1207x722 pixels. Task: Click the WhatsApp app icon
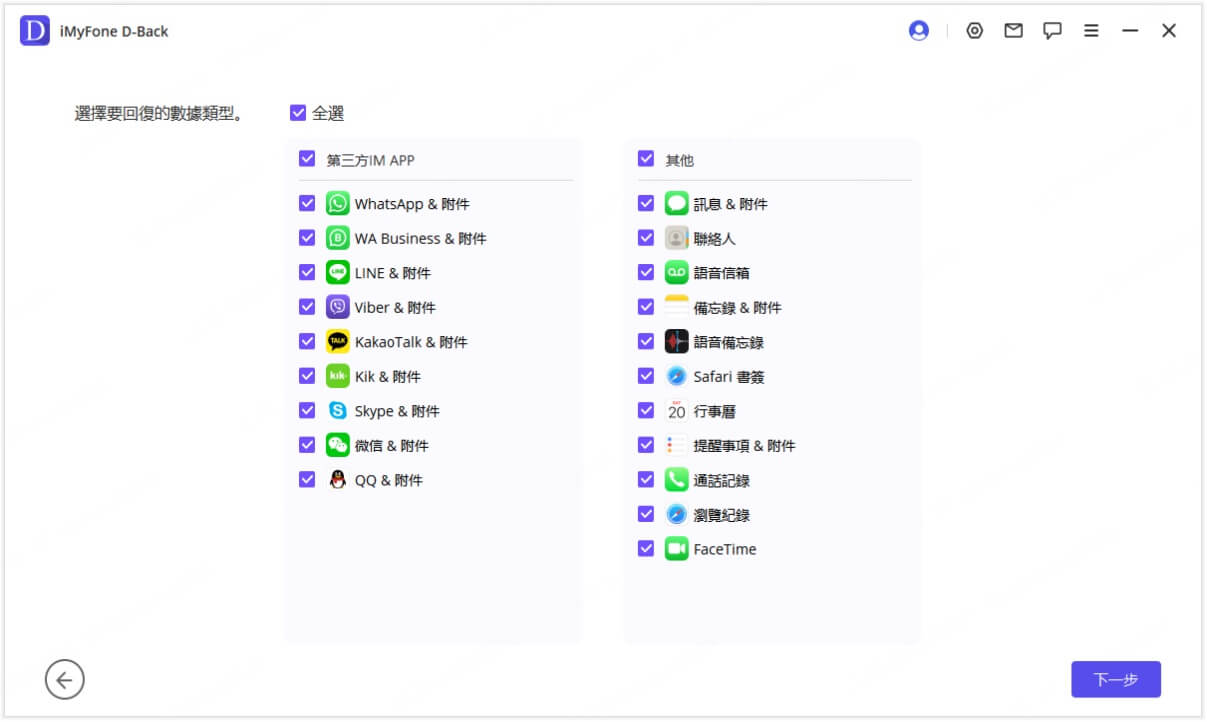click(338, 204)
